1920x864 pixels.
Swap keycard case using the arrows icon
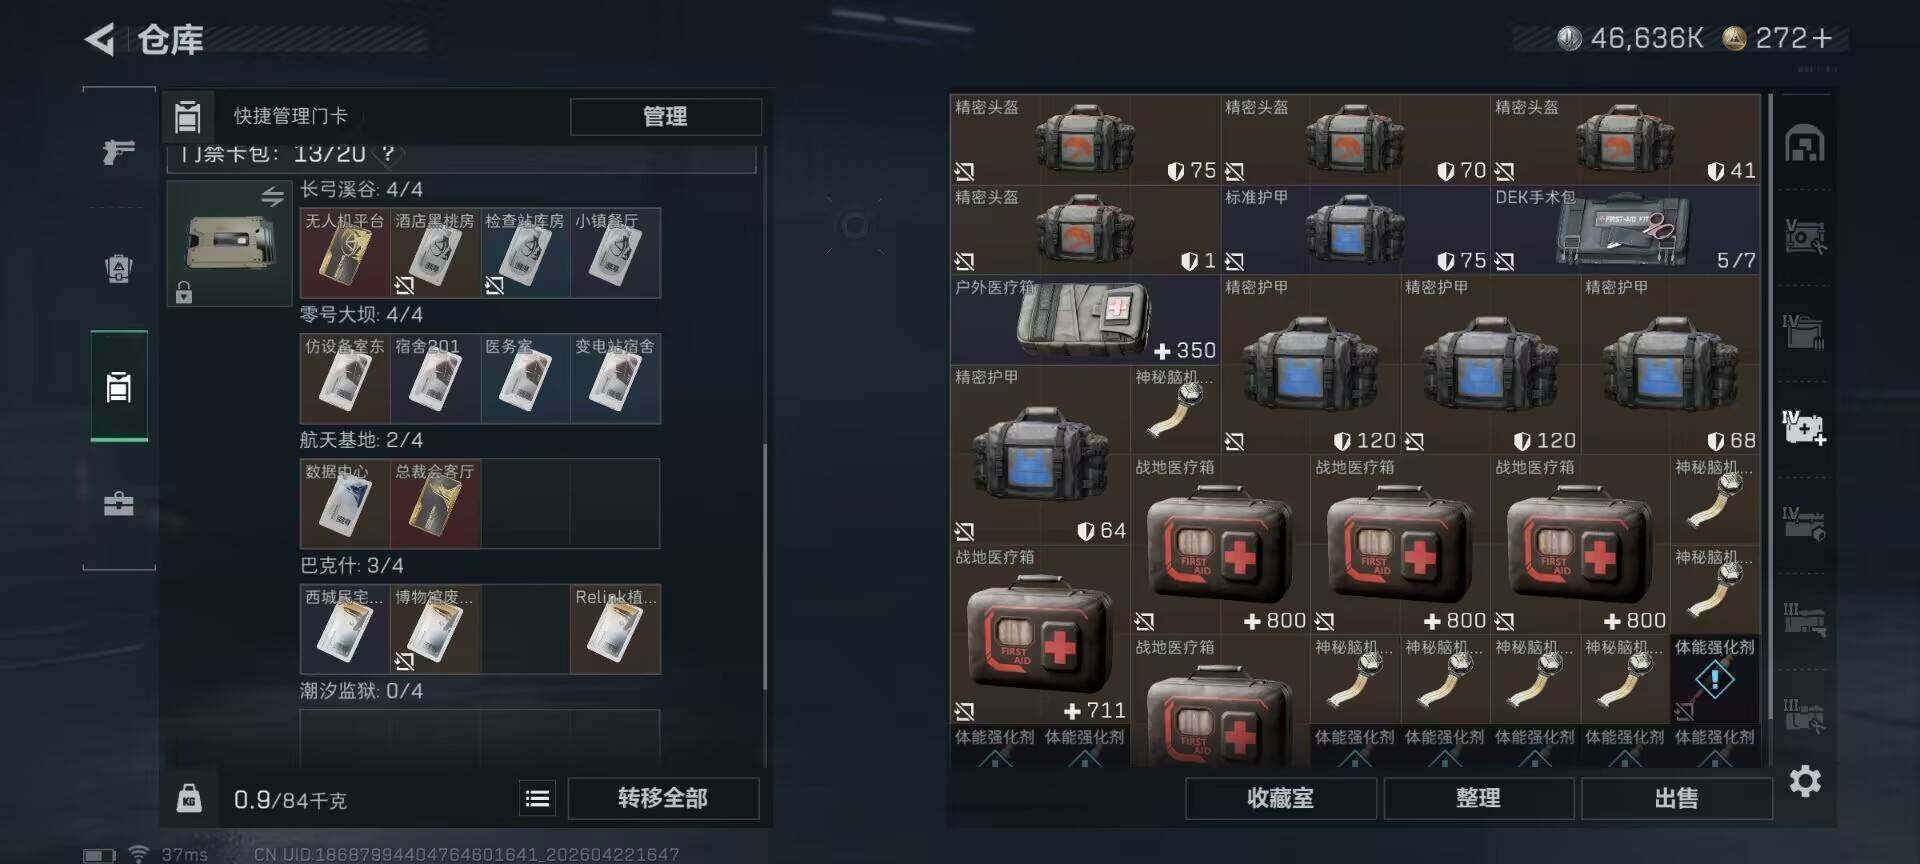(x=272, y=196)
